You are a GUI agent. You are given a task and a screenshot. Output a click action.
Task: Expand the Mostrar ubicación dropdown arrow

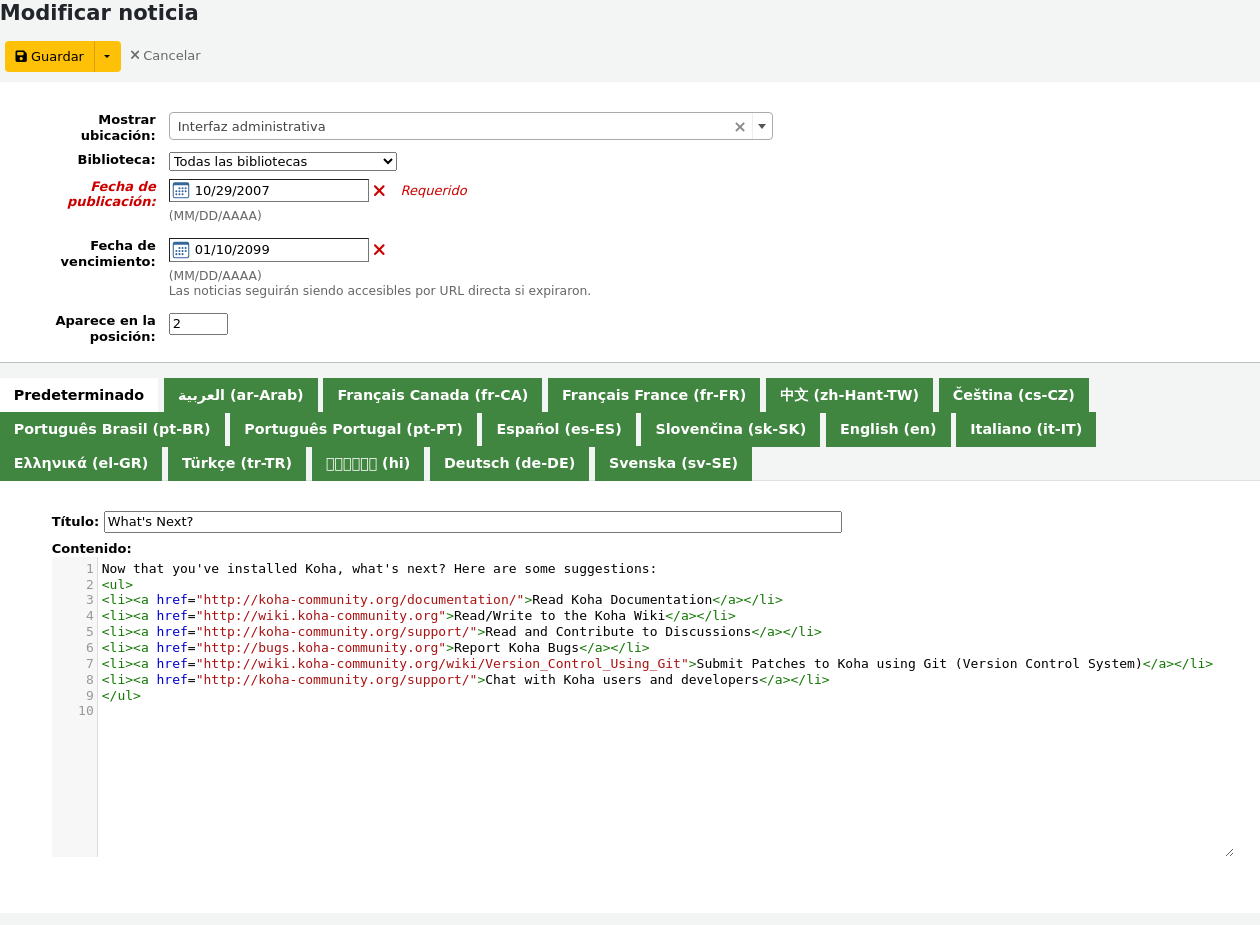(761, 126)
